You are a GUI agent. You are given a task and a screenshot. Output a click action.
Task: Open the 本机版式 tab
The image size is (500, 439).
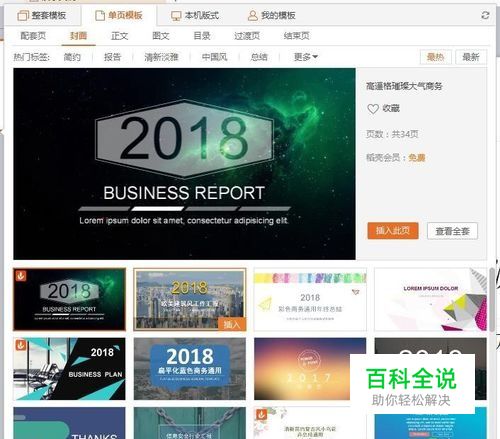click(x=195, y=15)
